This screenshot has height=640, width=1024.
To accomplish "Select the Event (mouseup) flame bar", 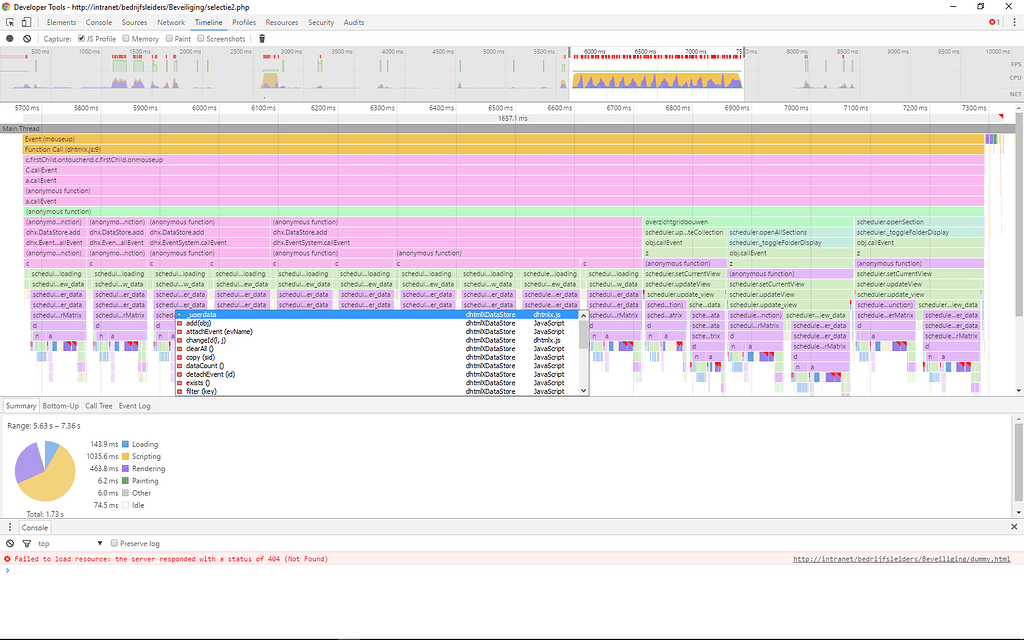I will tap(504, 139).
